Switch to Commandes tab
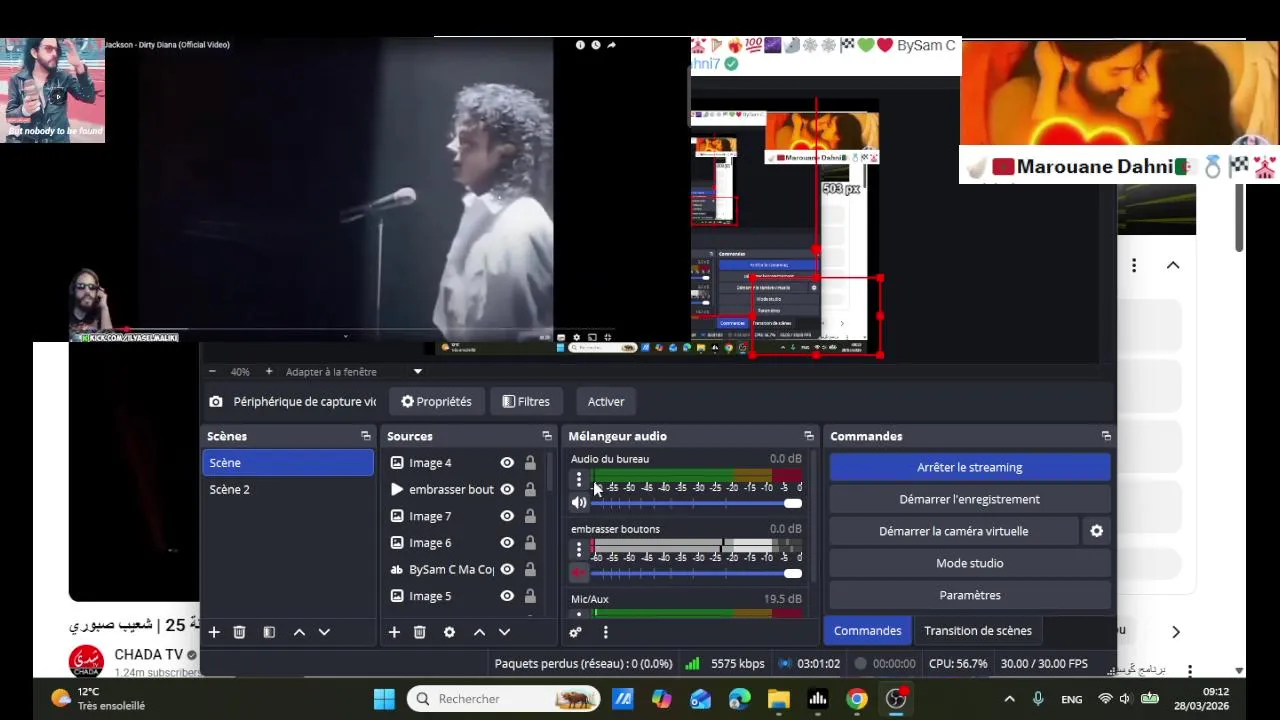 coord(867,631)
